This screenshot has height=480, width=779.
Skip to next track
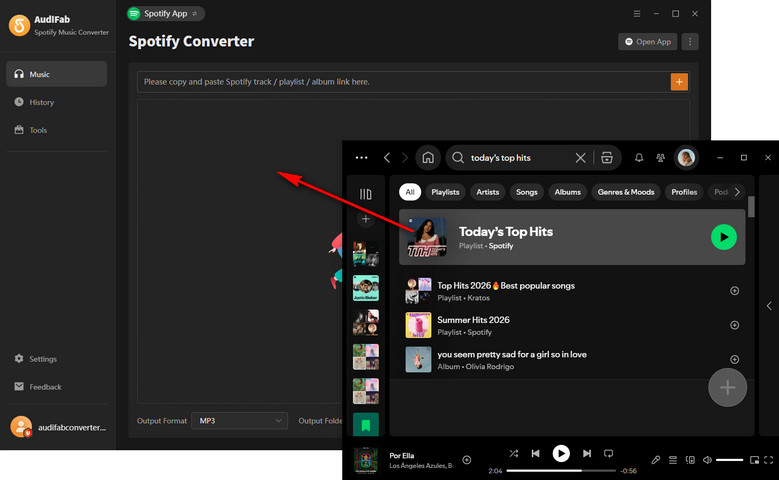tap(587, 453)
